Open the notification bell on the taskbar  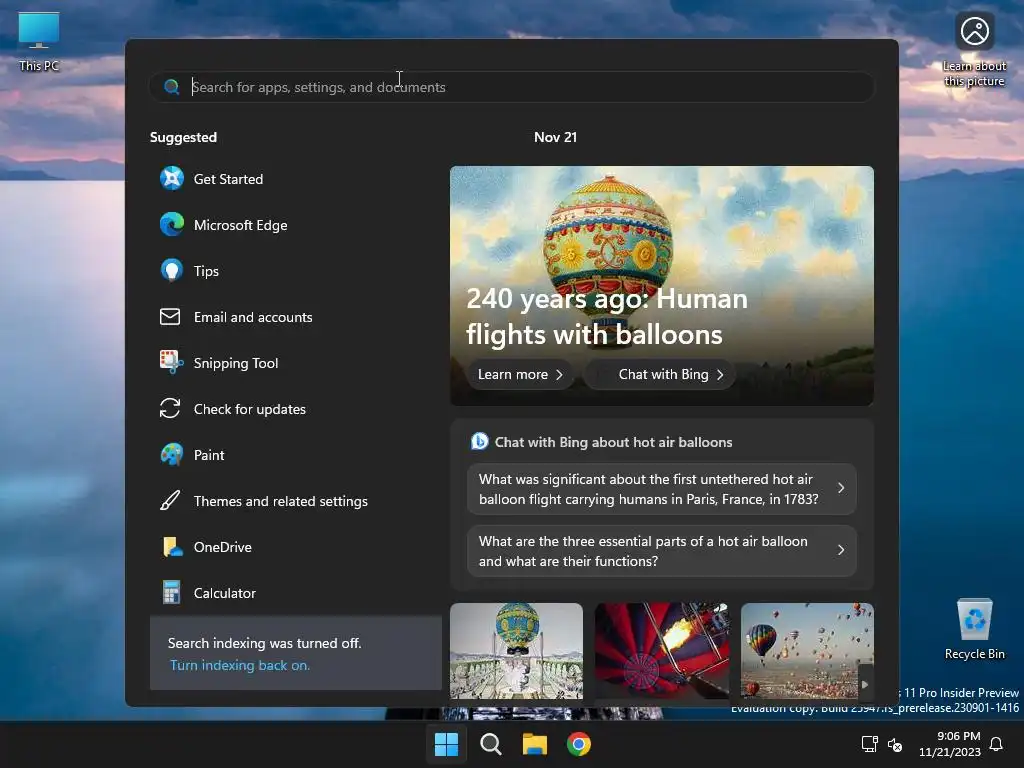click(996, 744)
